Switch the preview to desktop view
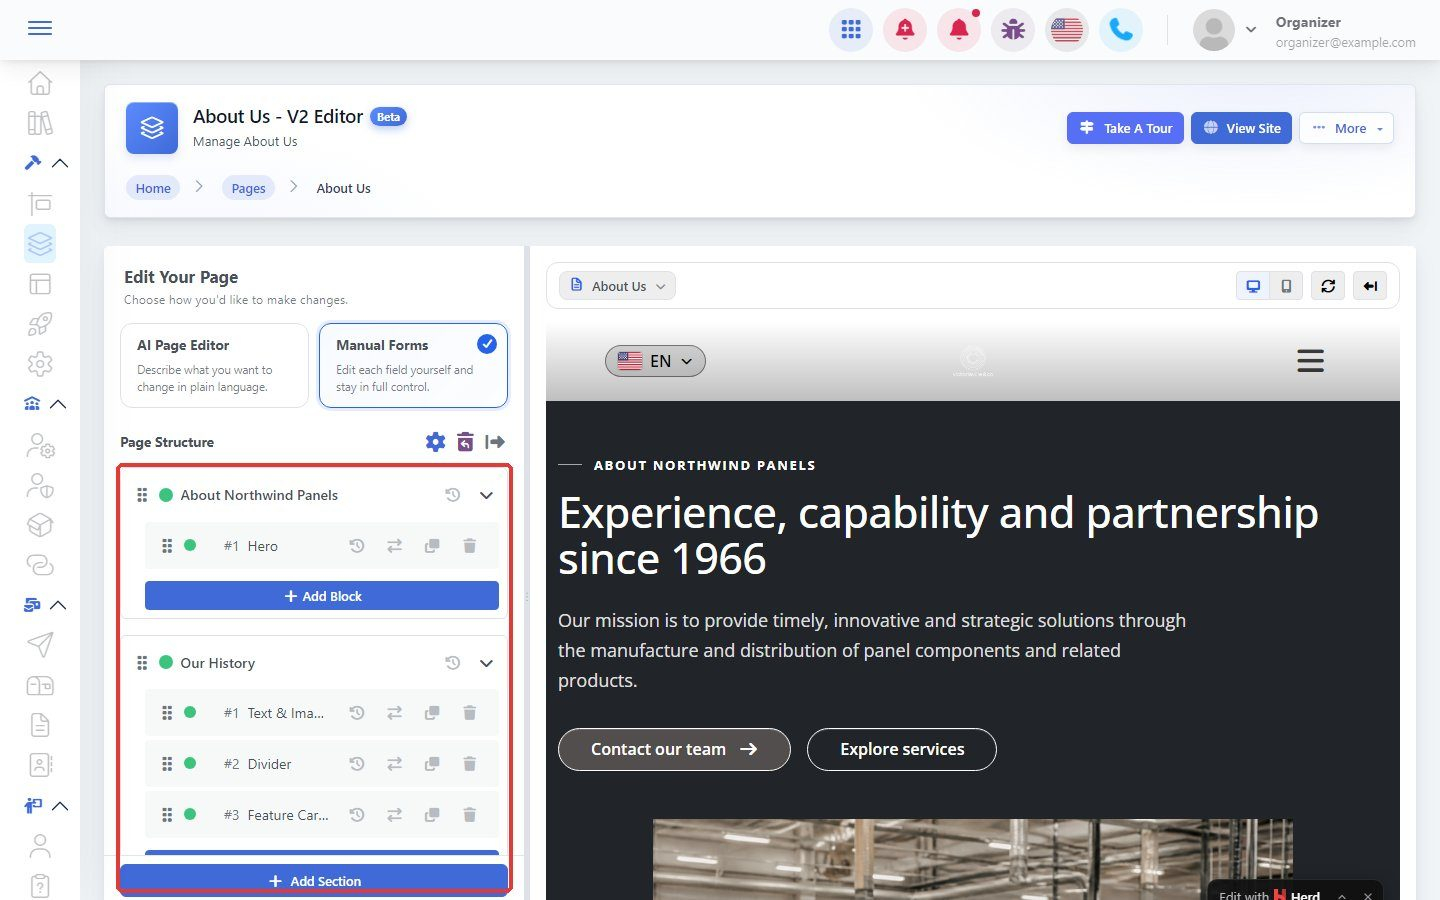 1253,286
